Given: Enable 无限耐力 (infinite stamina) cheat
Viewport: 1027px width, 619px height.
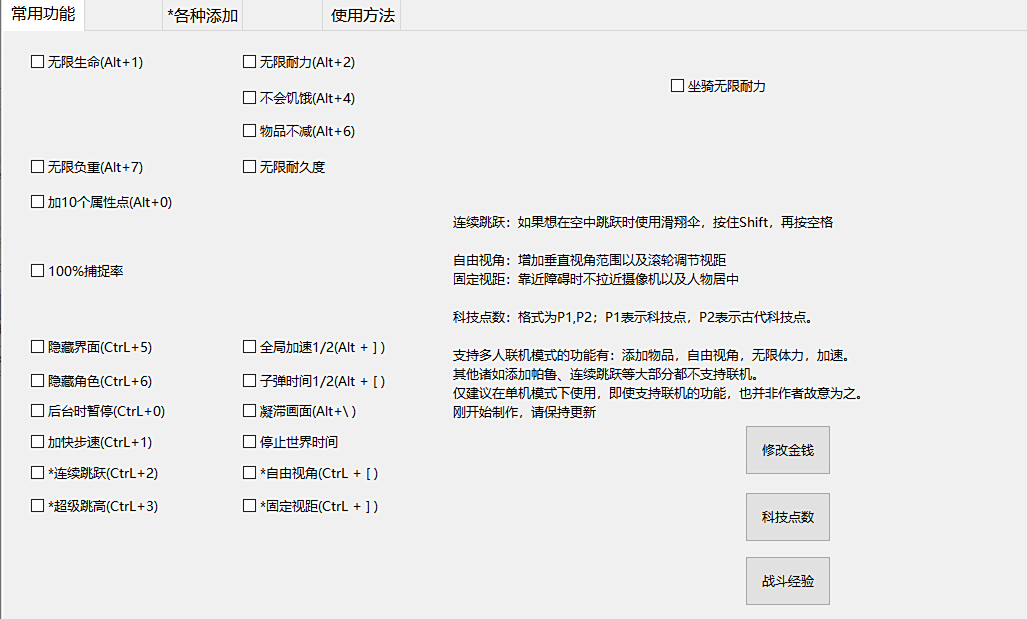Looking at the screenshot, I should click(249, 61).
